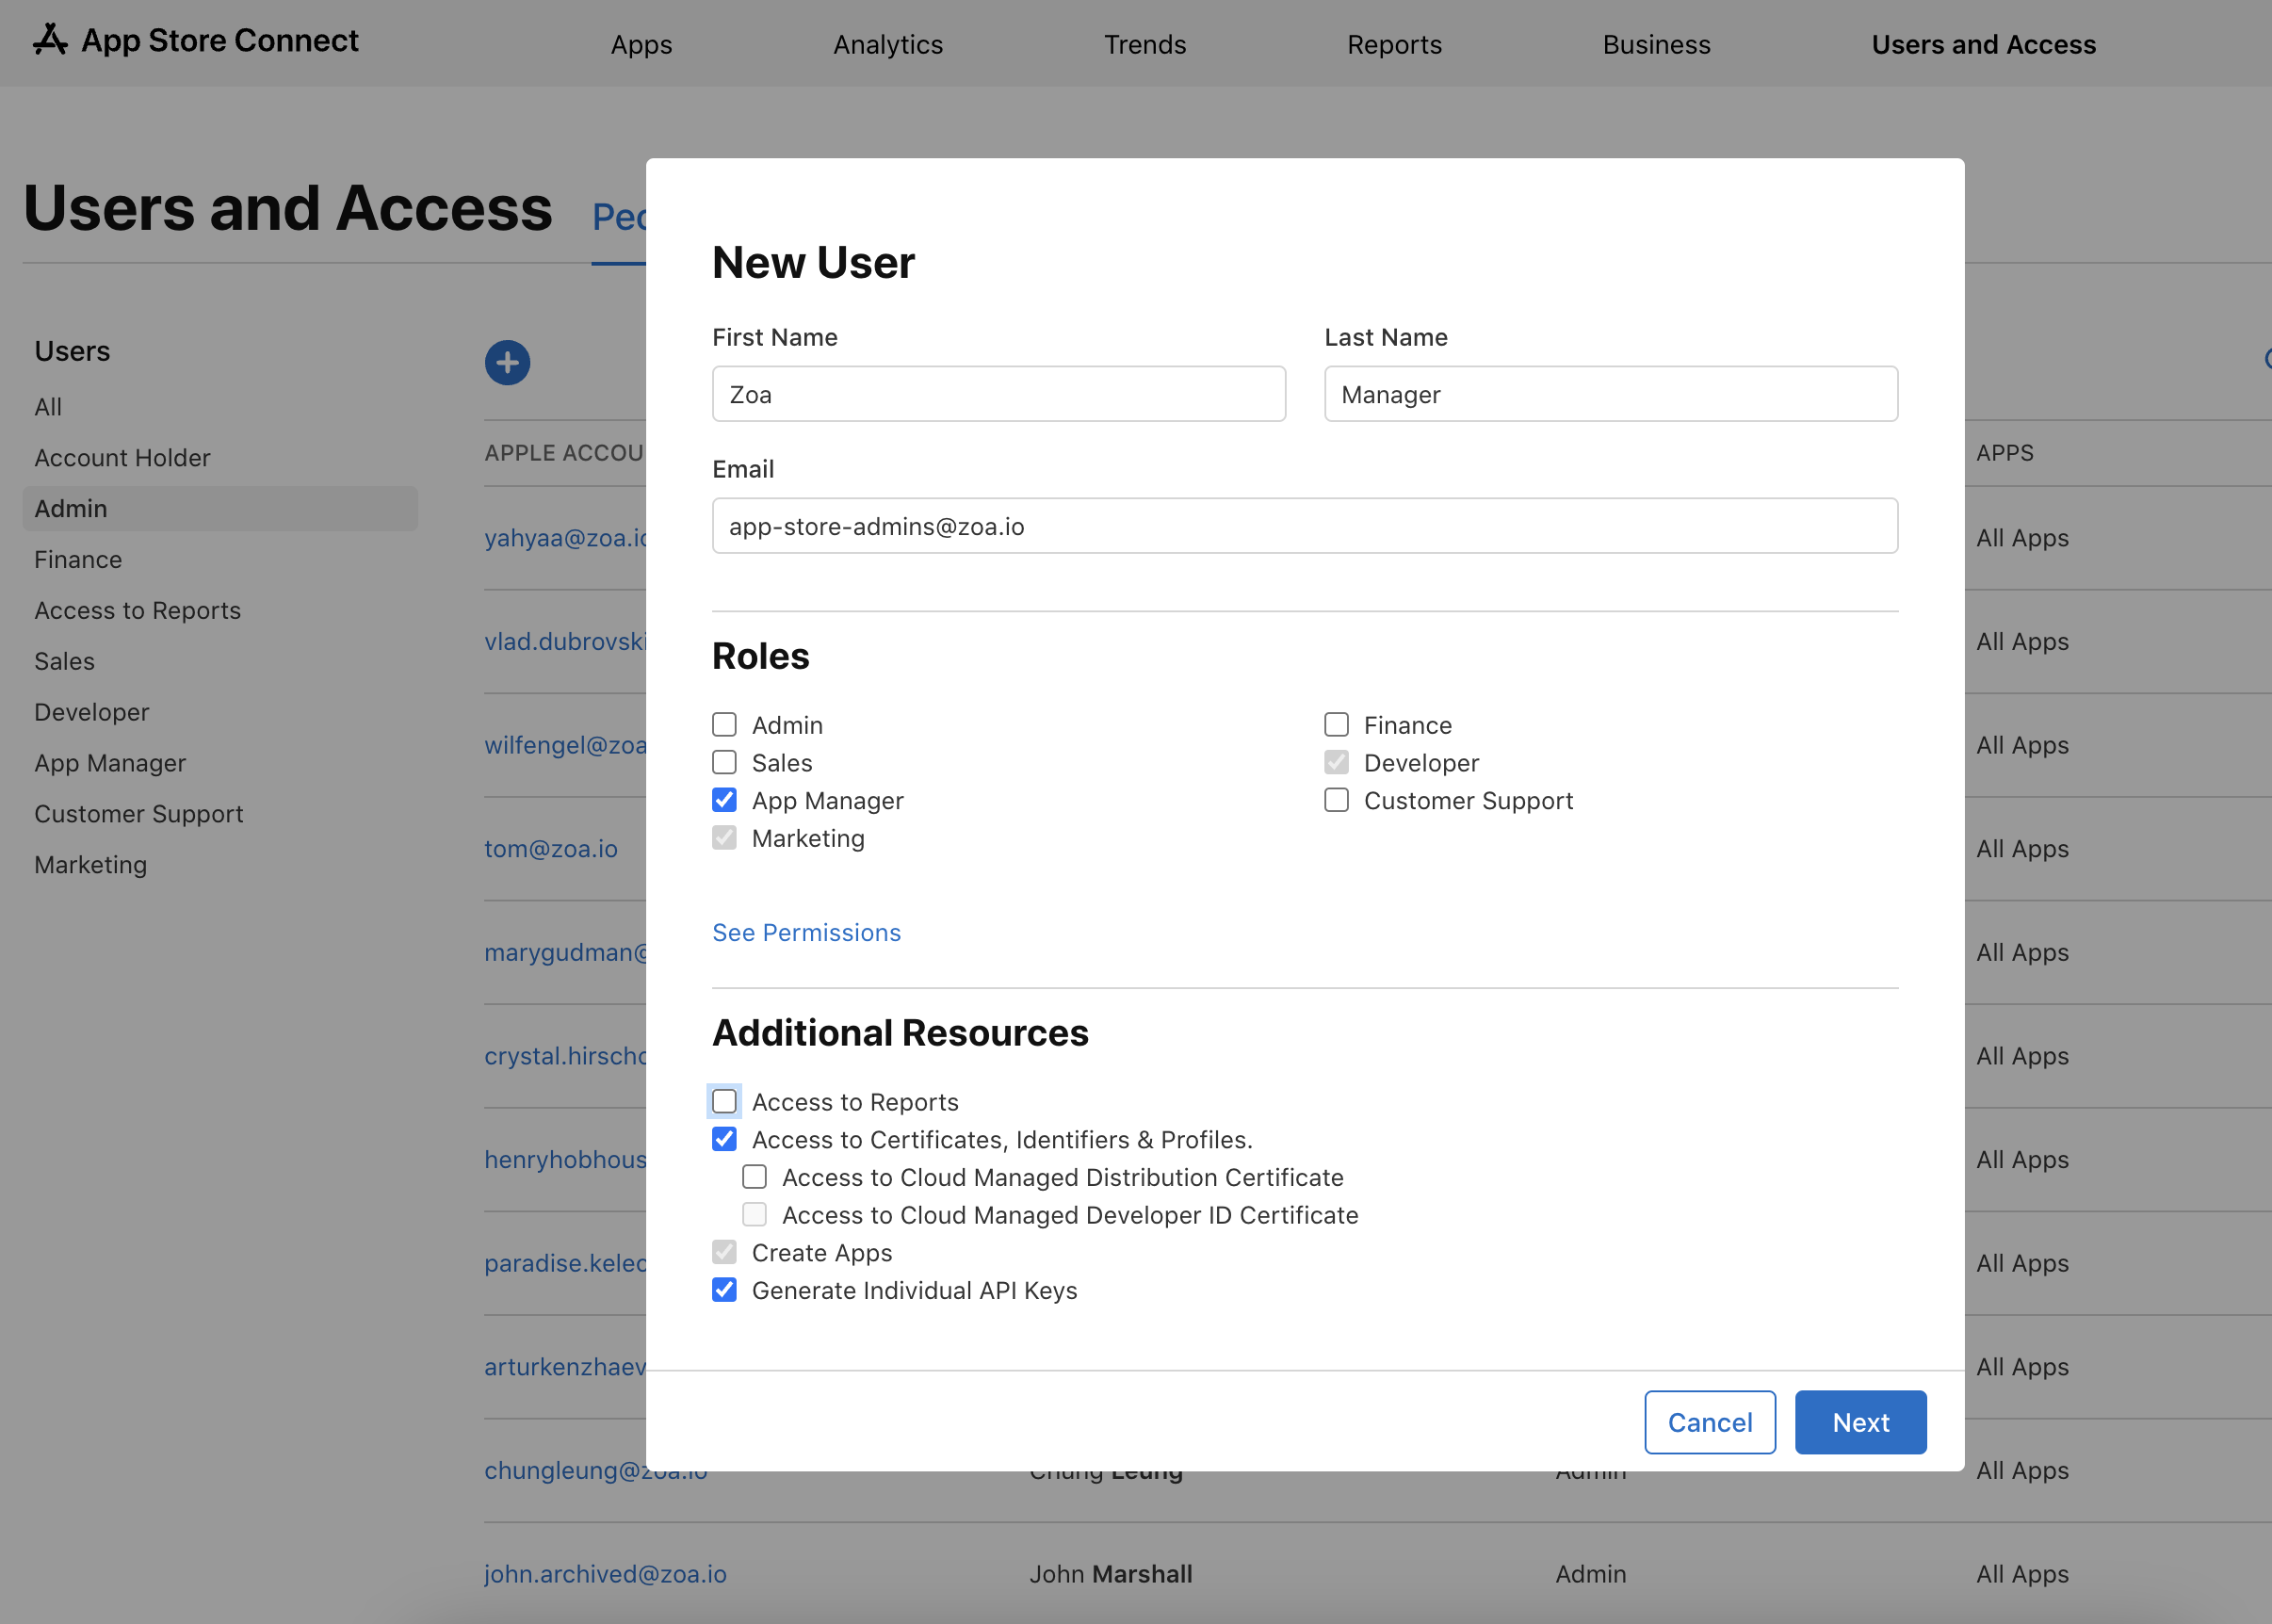Toggle the Create Apps checkbox
Image resolution: width=2272 pixels, height=1624 pixels.
pyautogui.click(x=724, y=1252)
